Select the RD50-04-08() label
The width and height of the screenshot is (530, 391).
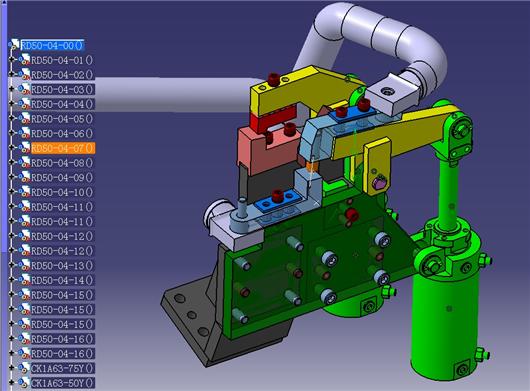(62, 163)
